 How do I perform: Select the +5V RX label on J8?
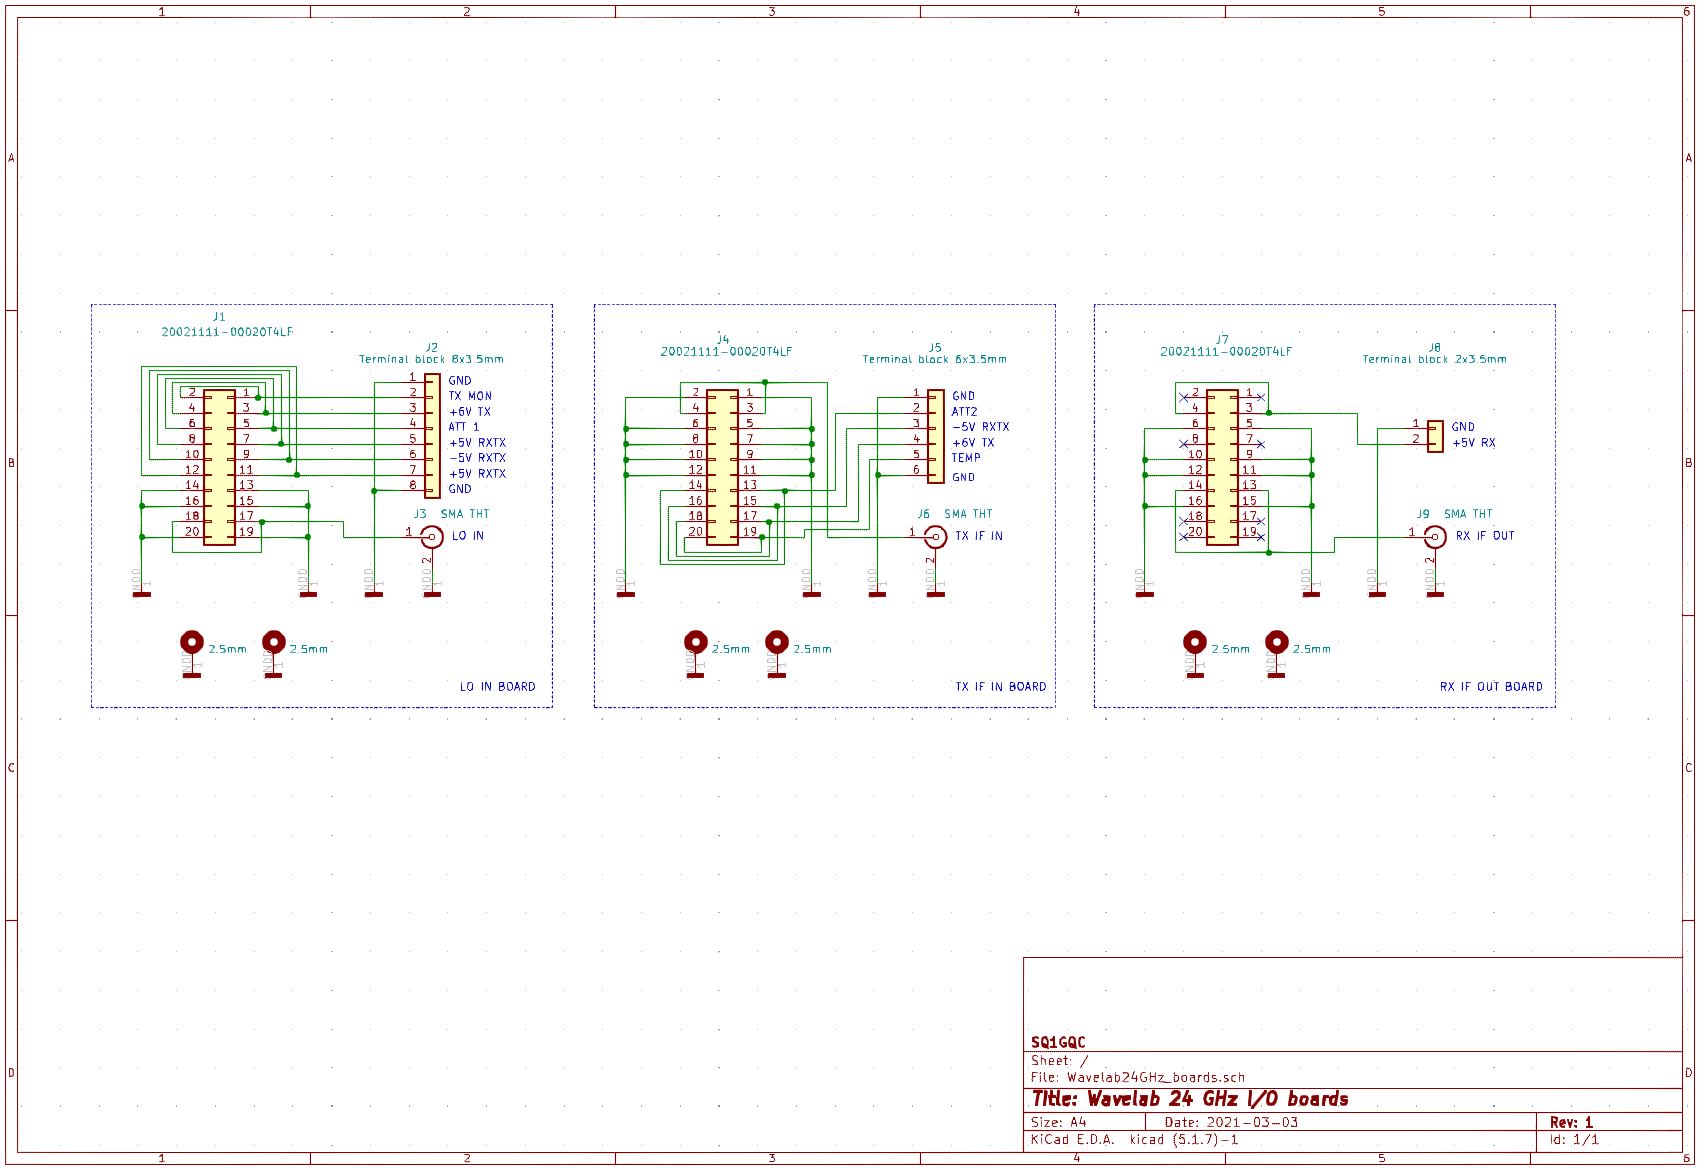click(1474, 443)
